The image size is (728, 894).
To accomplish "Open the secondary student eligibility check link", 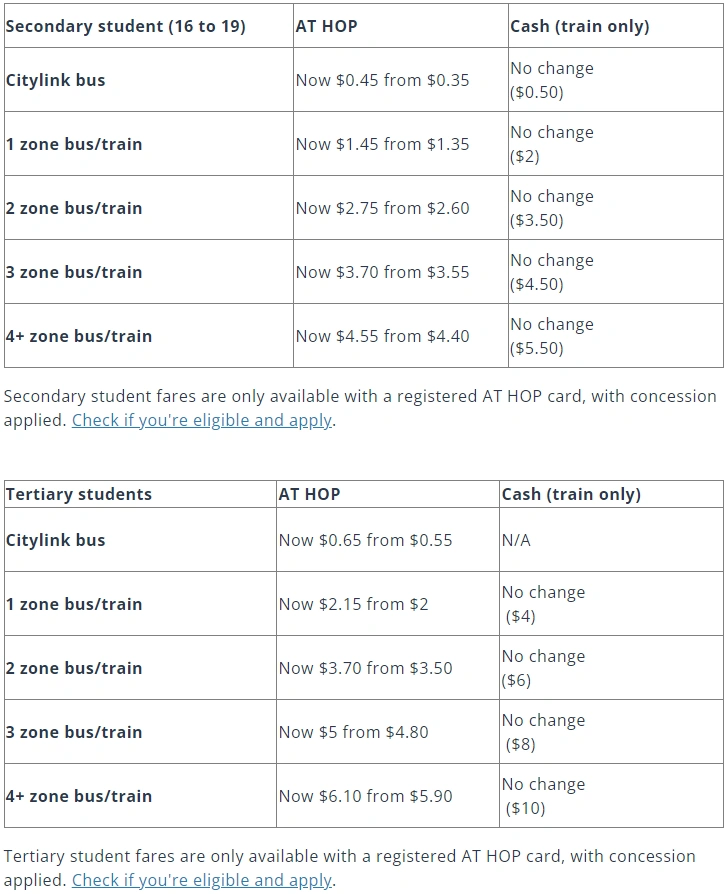I will pos(201,420).
